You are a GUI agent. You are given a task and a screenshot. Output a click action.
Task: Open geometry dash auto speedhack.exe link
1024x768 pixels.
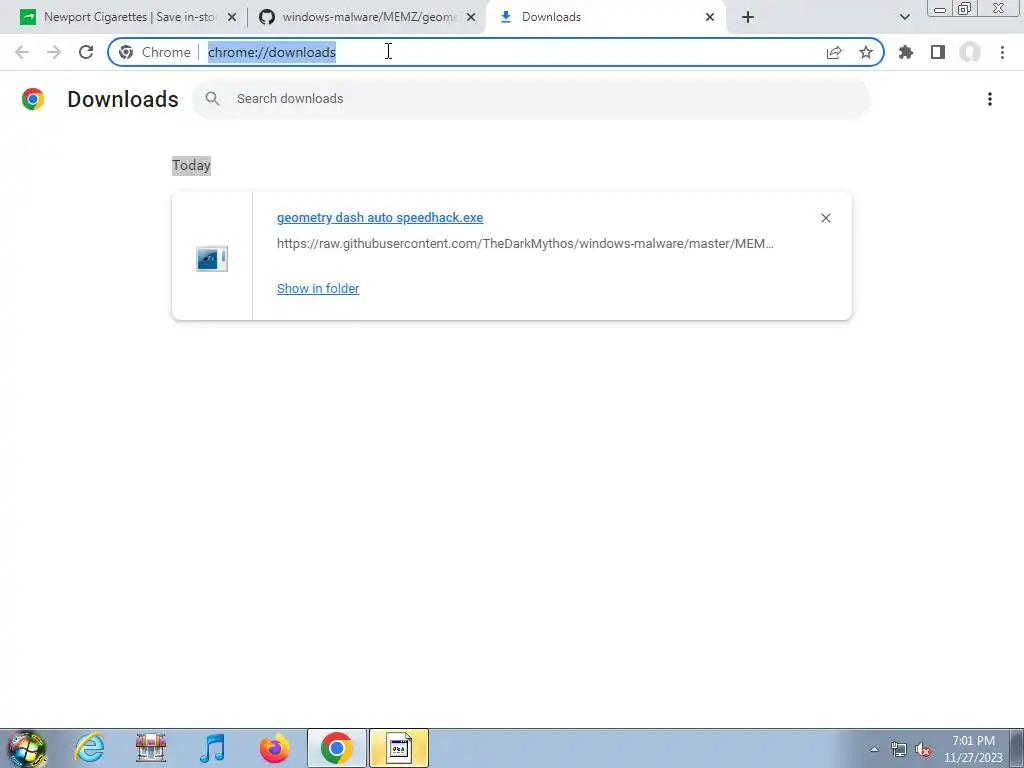coord(380,217)
